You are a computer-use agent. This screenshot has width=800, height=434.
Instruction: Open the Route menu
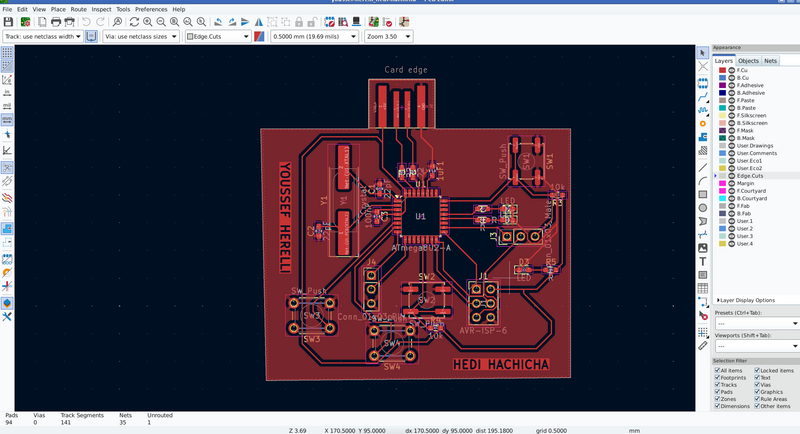78,9
